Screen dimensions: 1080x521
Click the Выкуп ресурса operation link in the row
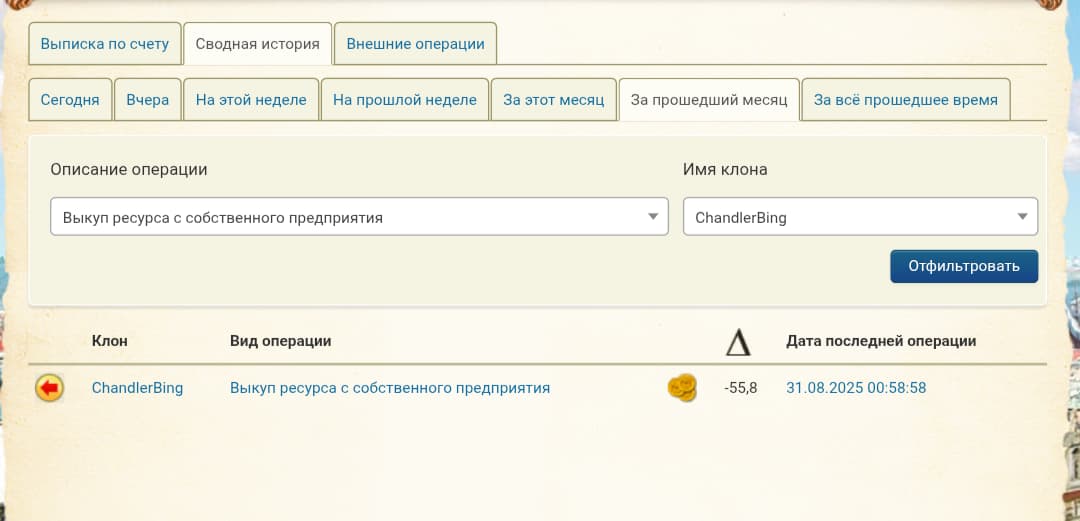click(390, 388)
